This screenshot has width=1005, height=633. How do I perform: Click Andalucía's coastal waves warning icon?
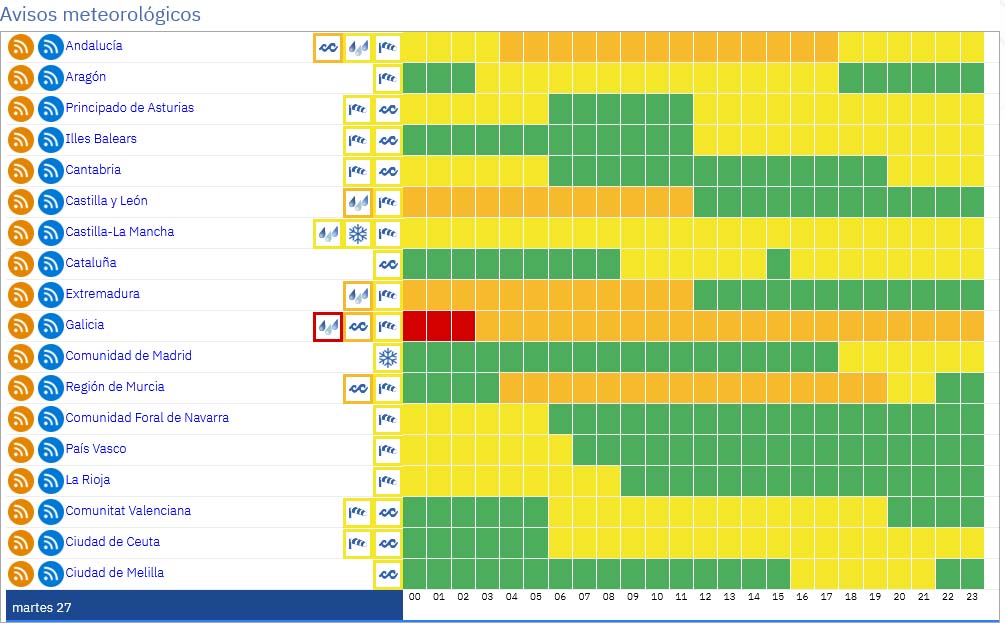pos(327,47)
